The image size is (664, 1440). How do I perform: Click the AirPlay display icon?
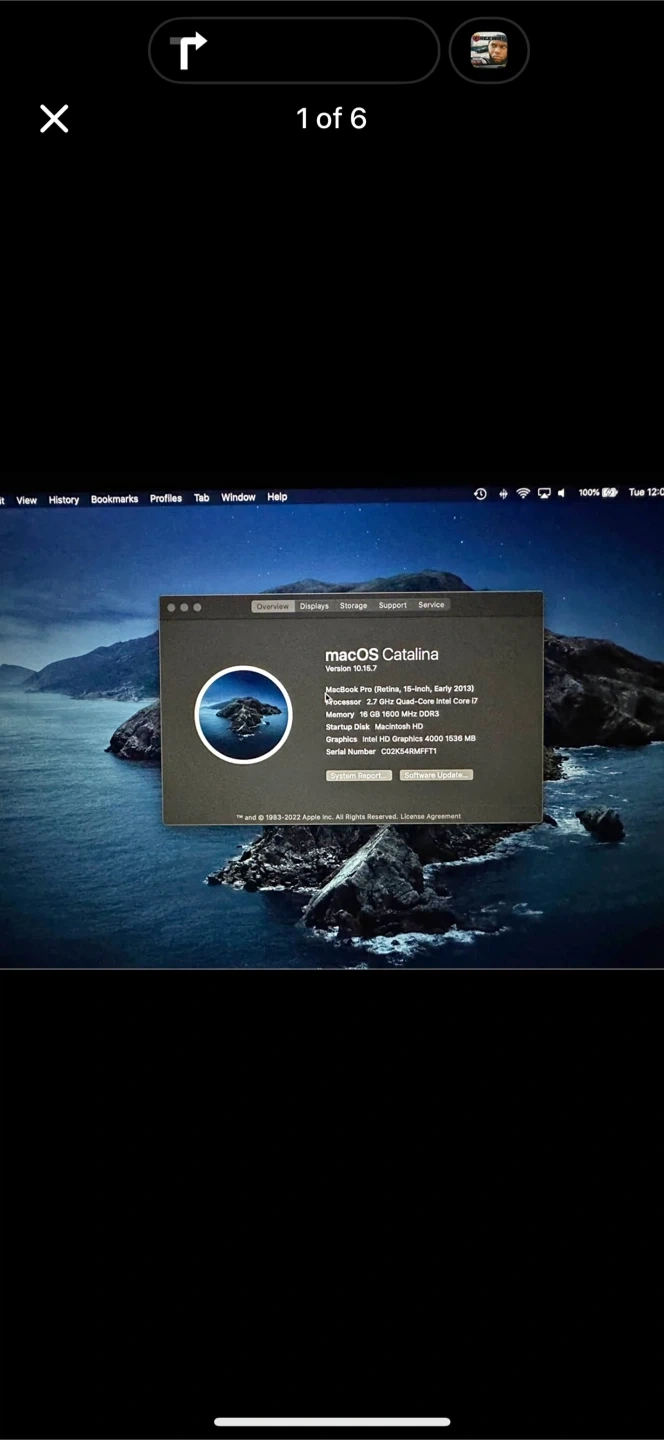[x=544, y=494]
